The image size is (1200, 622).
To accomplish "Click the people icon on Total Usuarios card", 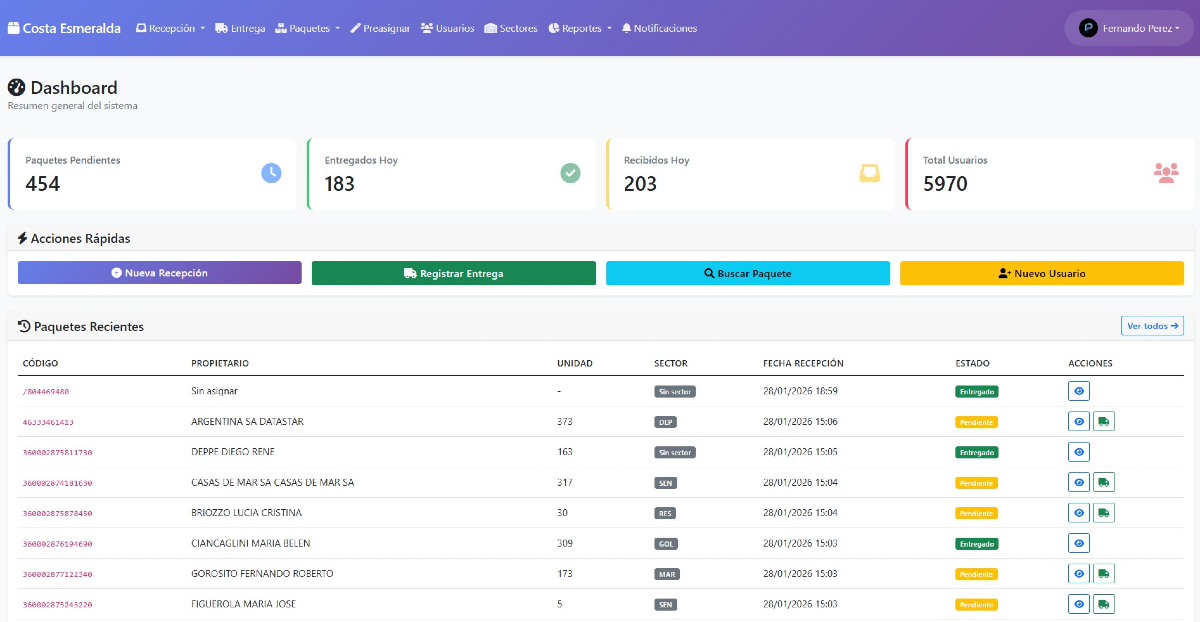I will [x=1166, y=173].
